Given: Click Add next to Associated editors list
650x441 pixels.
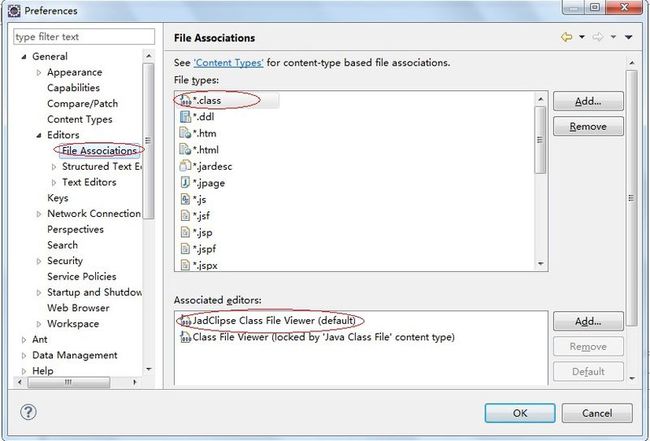Looking at the screenshot, I should click(588, 322).
